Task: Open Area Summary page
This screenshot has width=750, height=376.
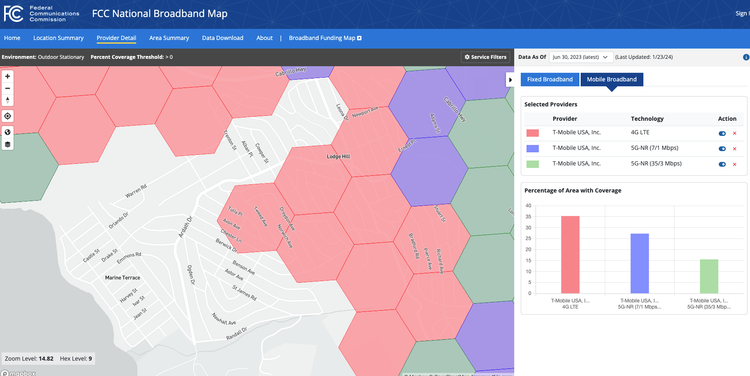Action: tap(169, 38)
